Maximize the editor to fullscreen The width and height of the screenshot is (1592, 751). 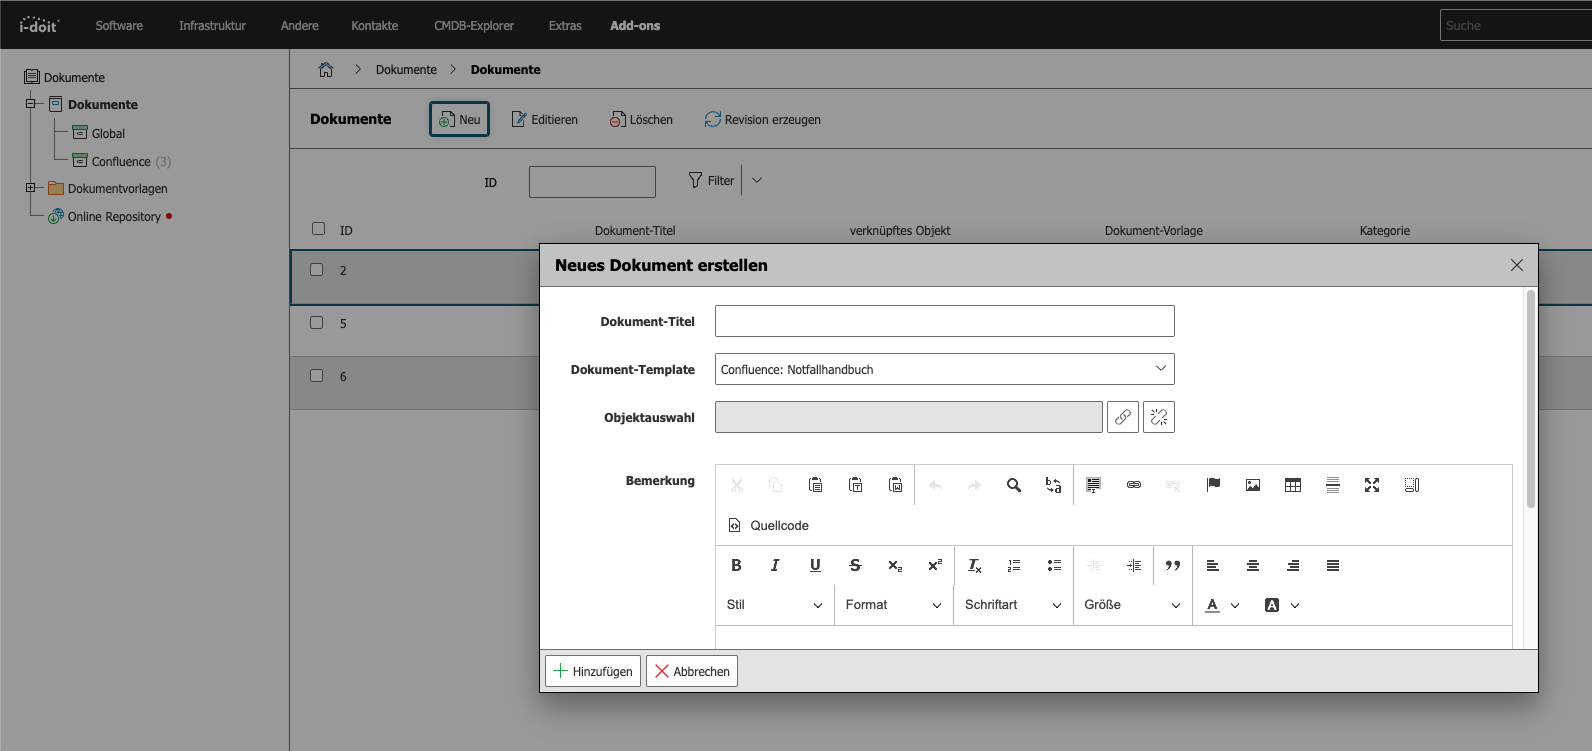(1371, 485)
